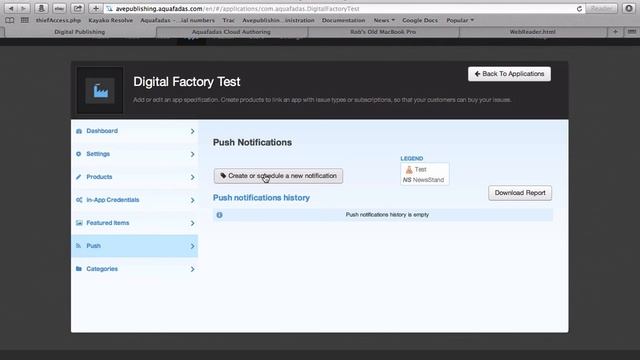Click the Test flask legend icon
This screenshot has width=640, height=360.
[x=409, y=169]
